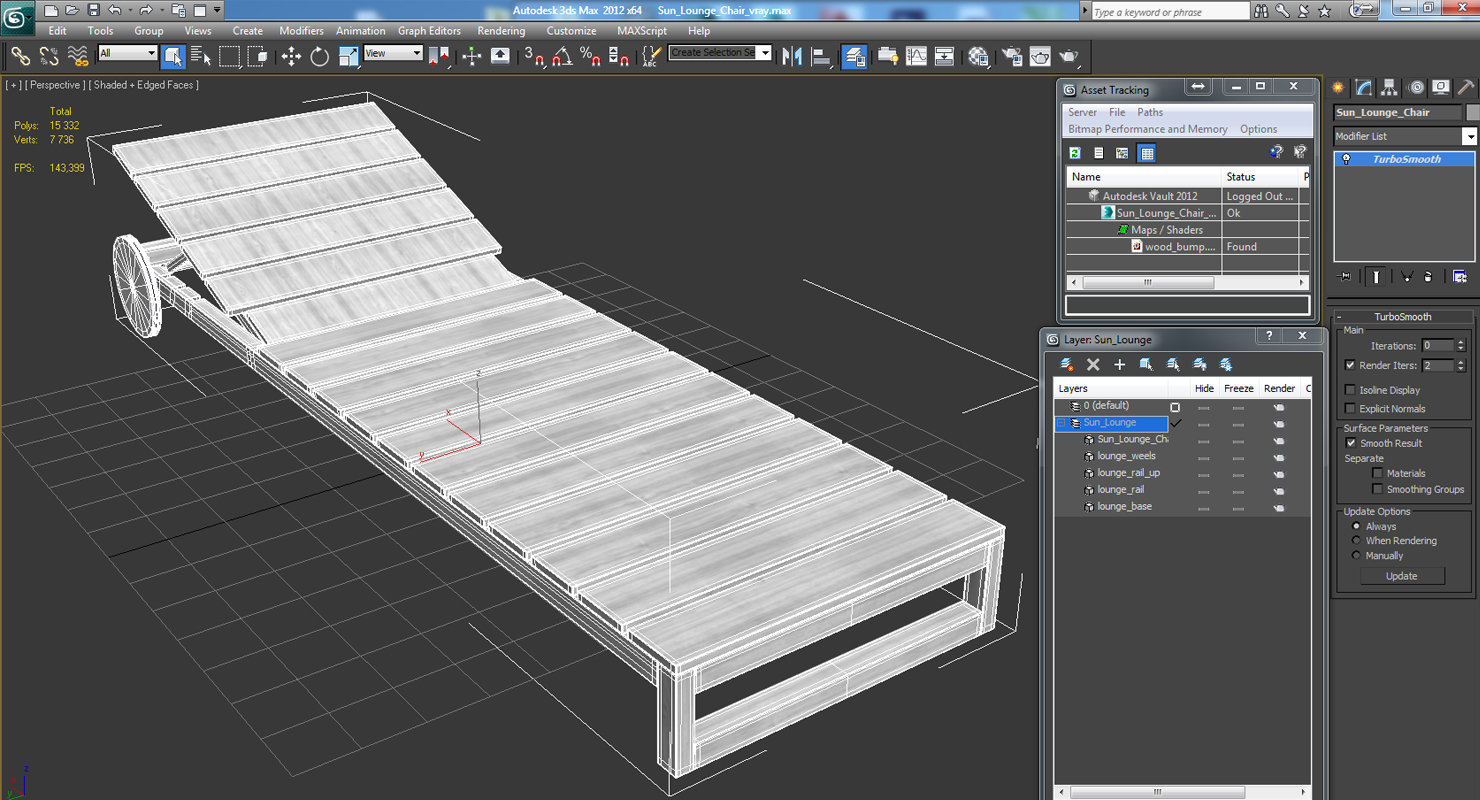1480x800 pixels.
Task: Activate the Select and Scale tool
Action: click(348, 56)
